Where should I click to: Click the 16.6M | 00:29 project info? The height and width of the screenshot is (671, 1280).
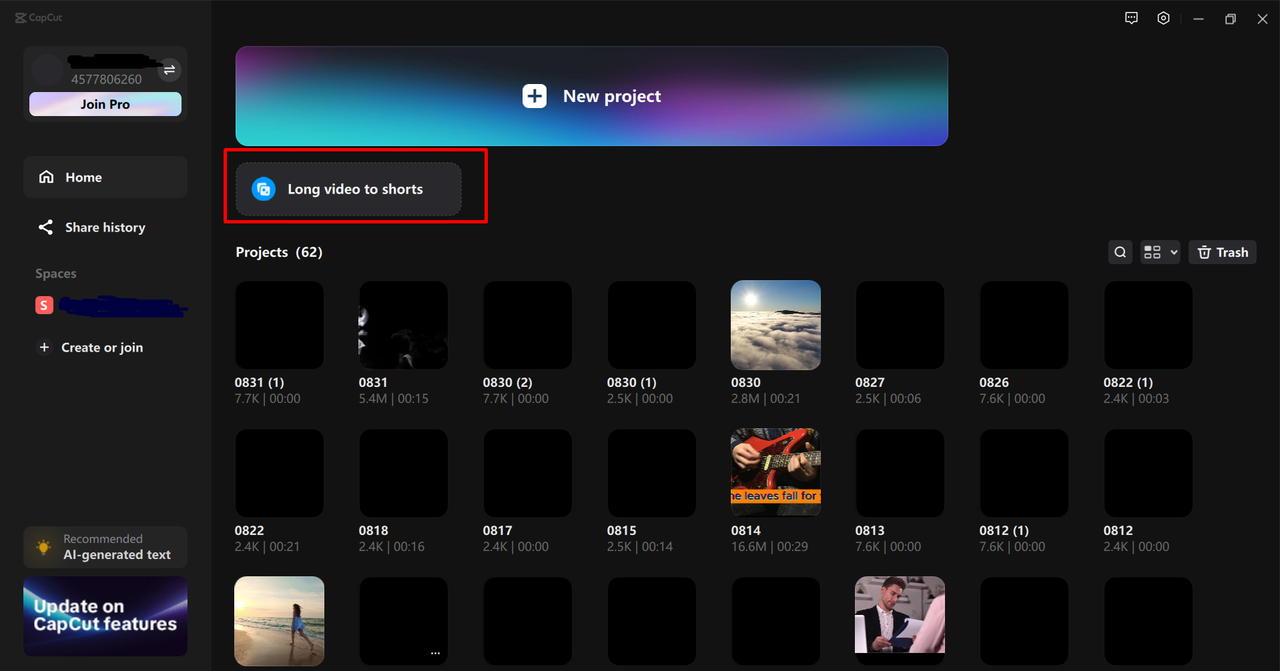(x=770, y=547)
